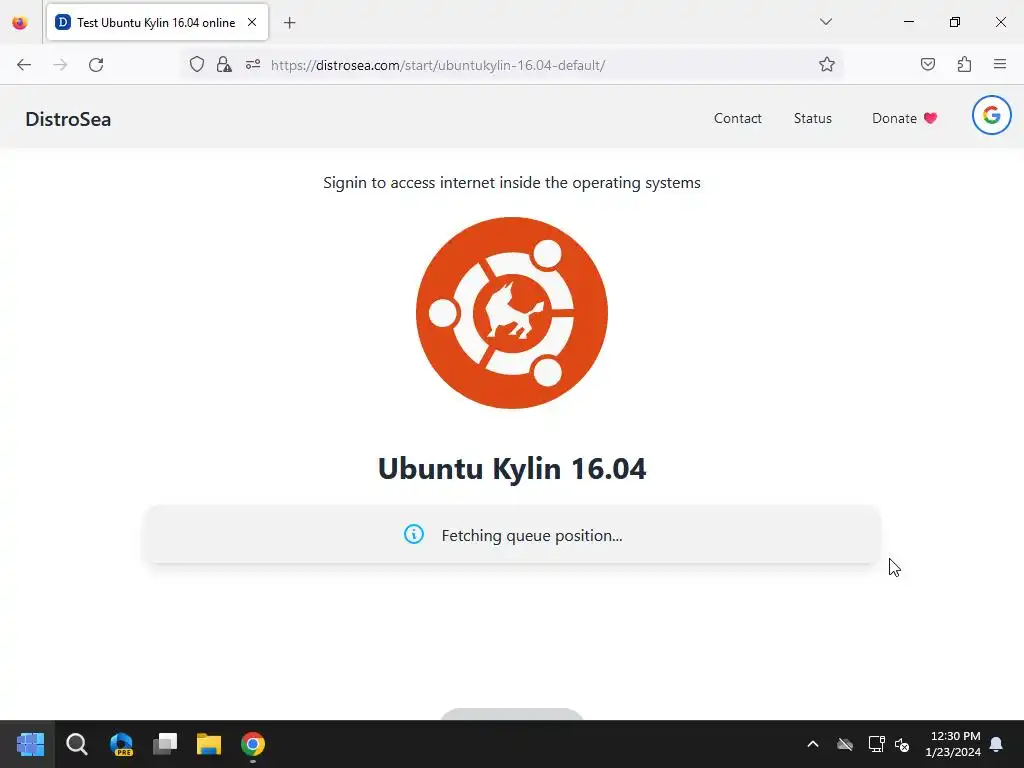Open the Status page

pyautogui.click(x=812, y=118)
